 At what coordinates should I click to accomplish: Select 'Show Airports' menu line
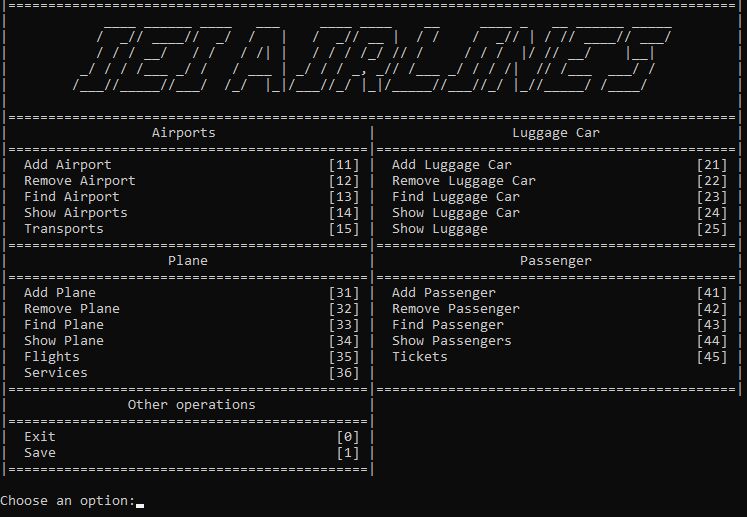pyautogui.click(x=76, y=213)
